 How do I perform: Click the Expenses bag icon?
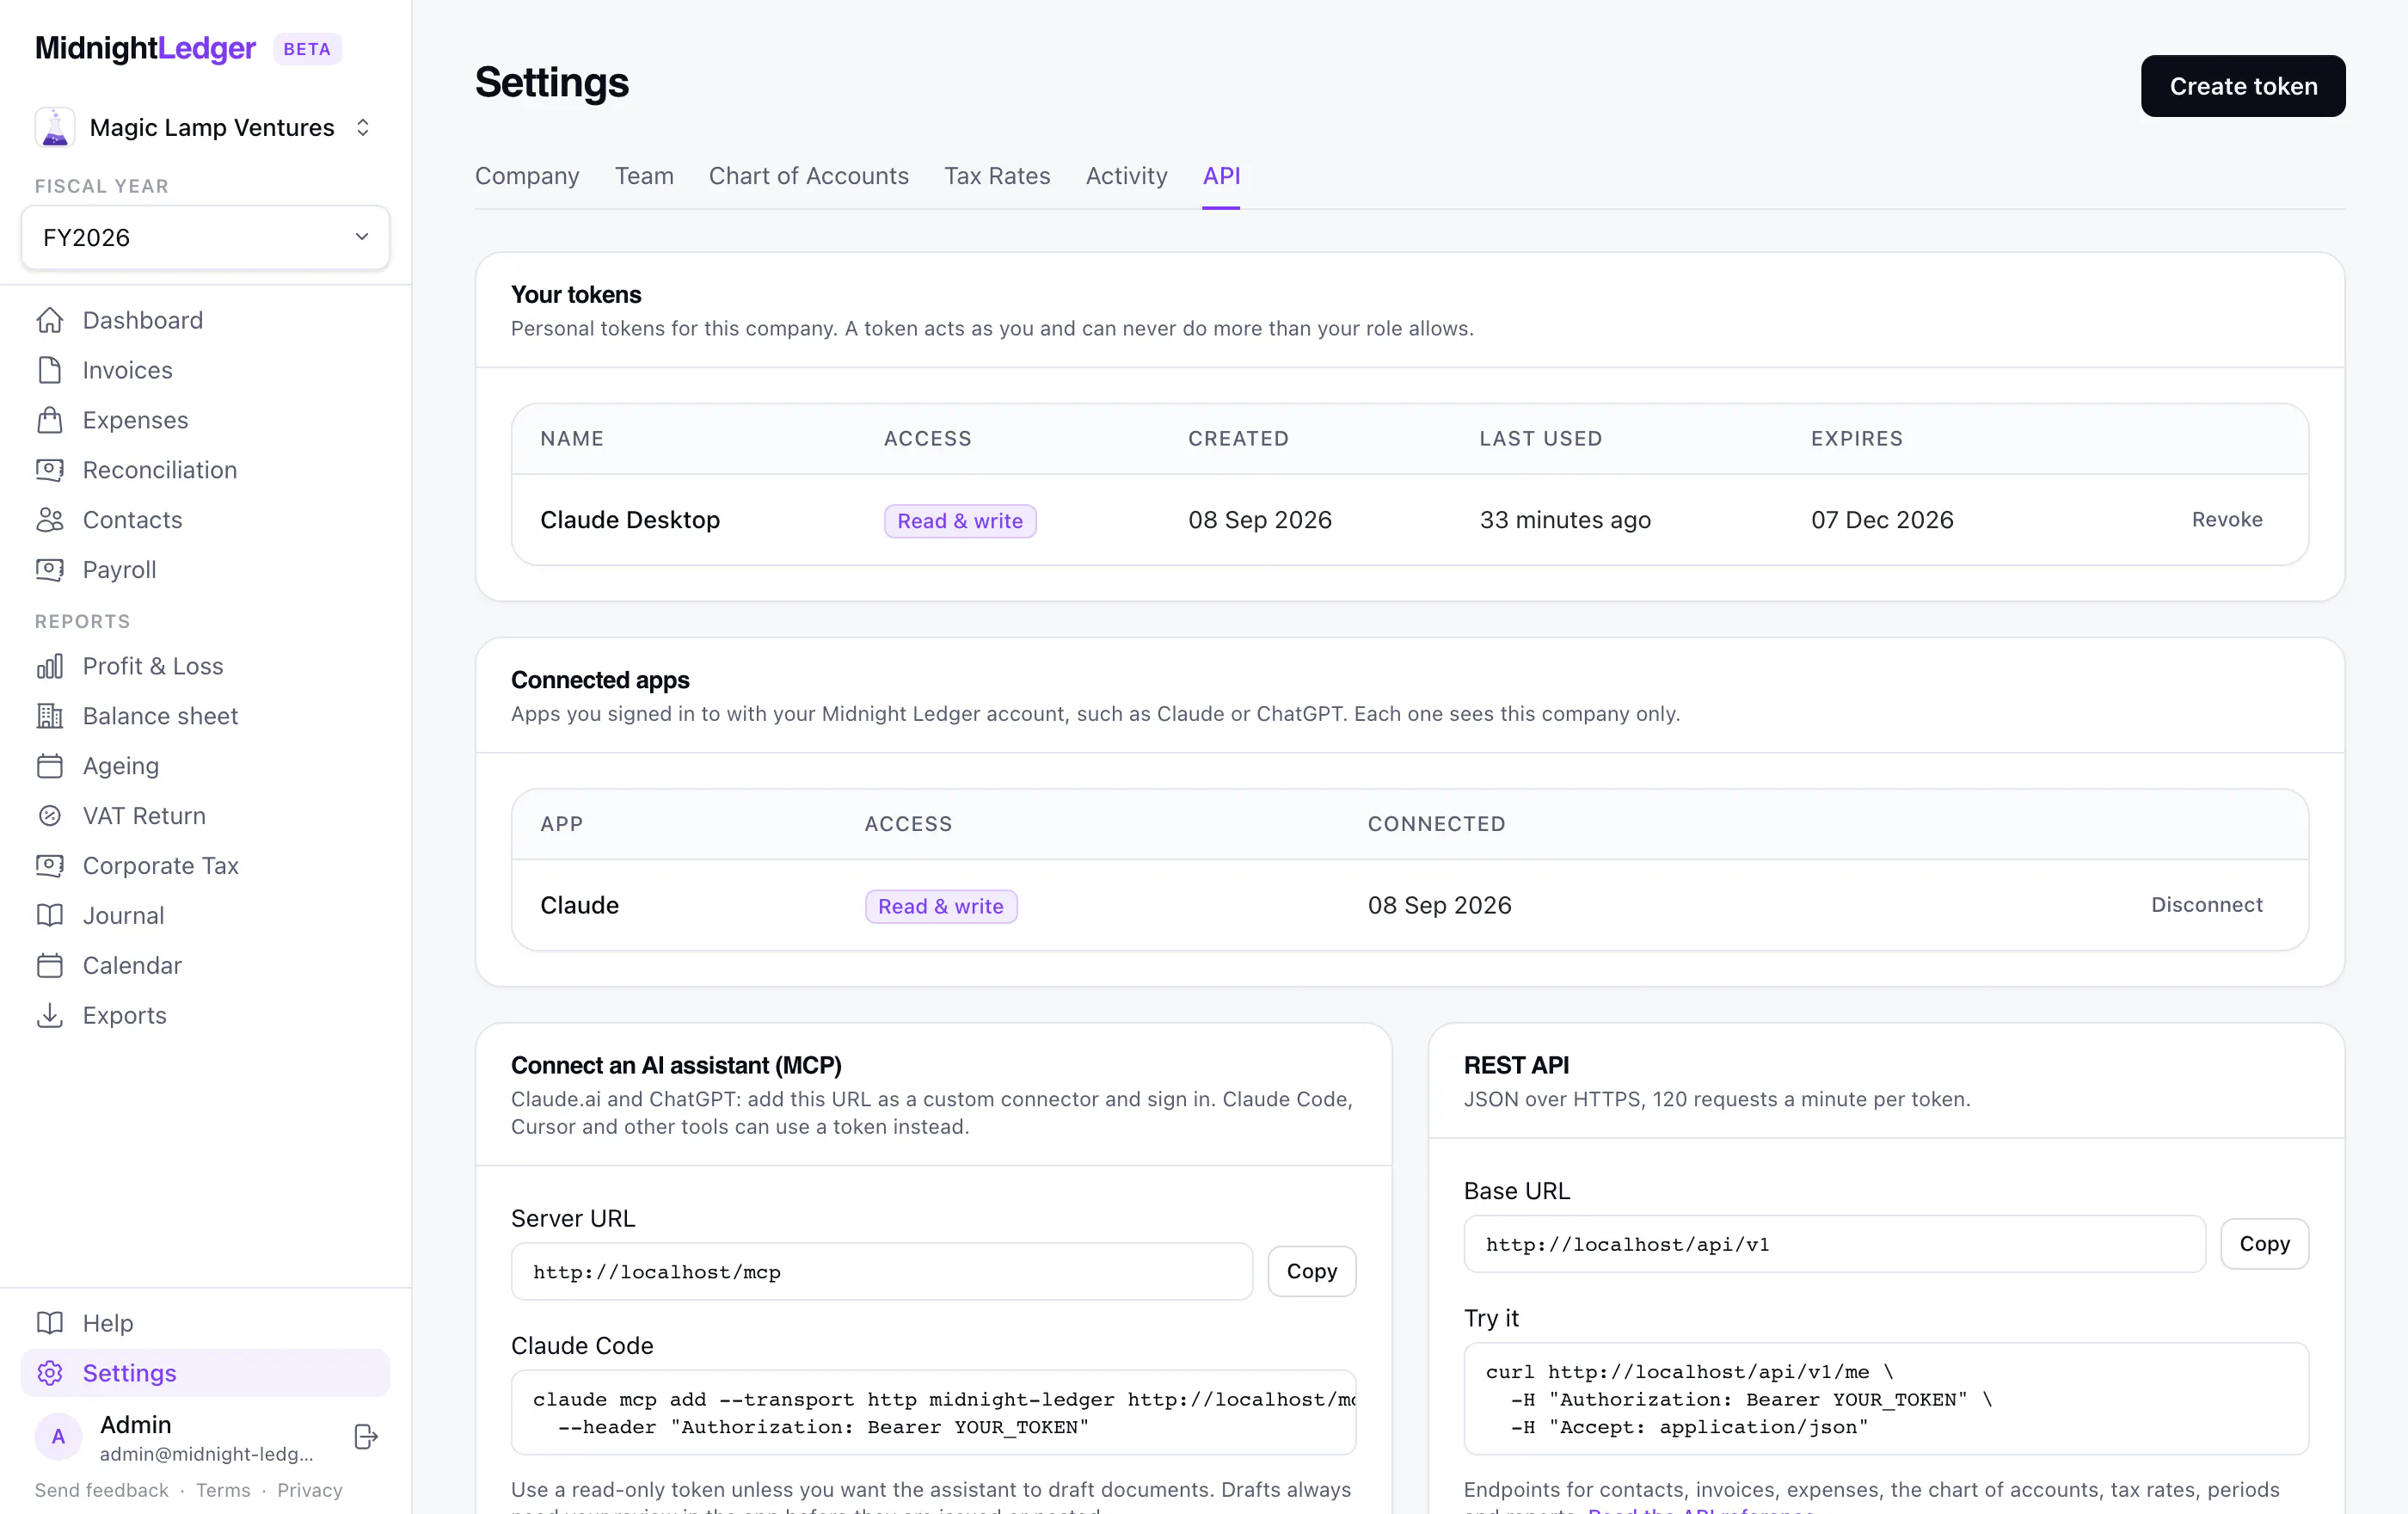coord(50,420)
